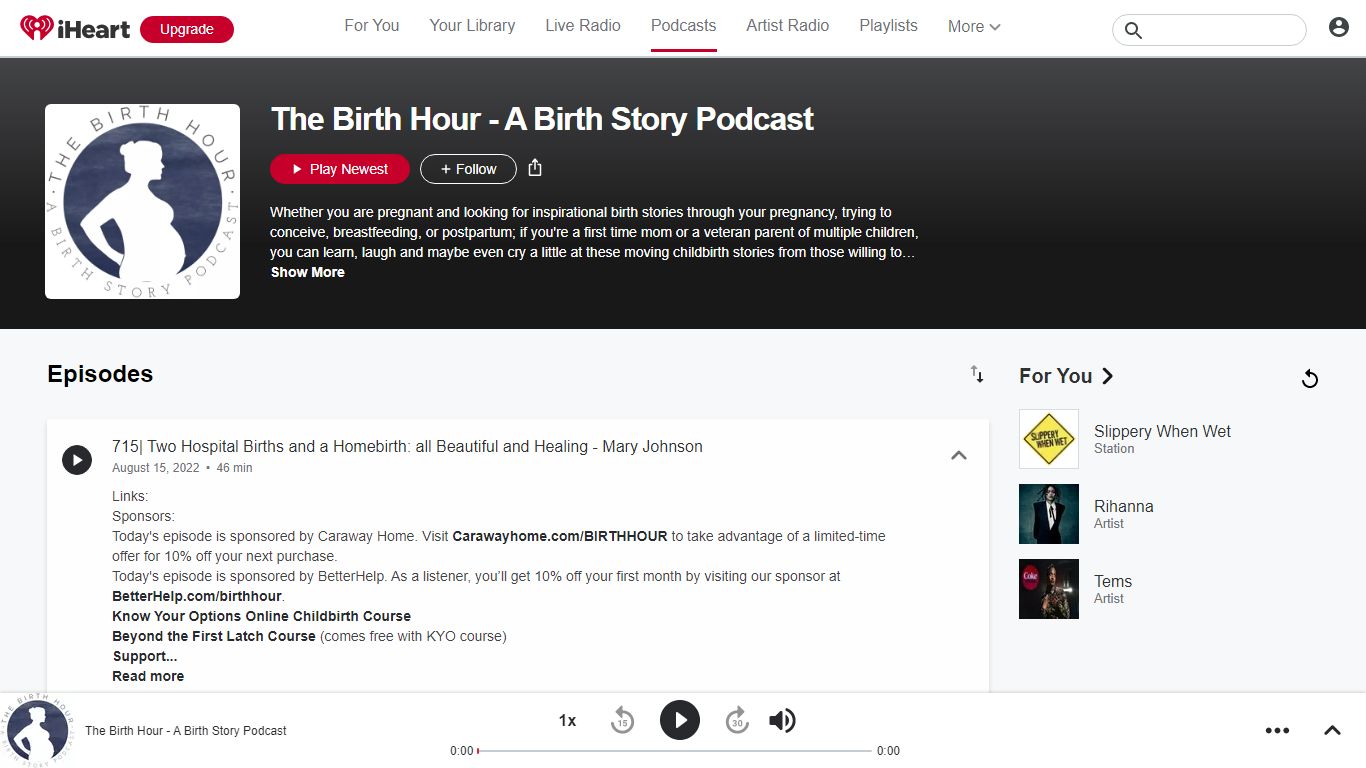The image size is (1366, 768).
Task: Follow The Birth Hour podcast
Action: pos(468,169)
